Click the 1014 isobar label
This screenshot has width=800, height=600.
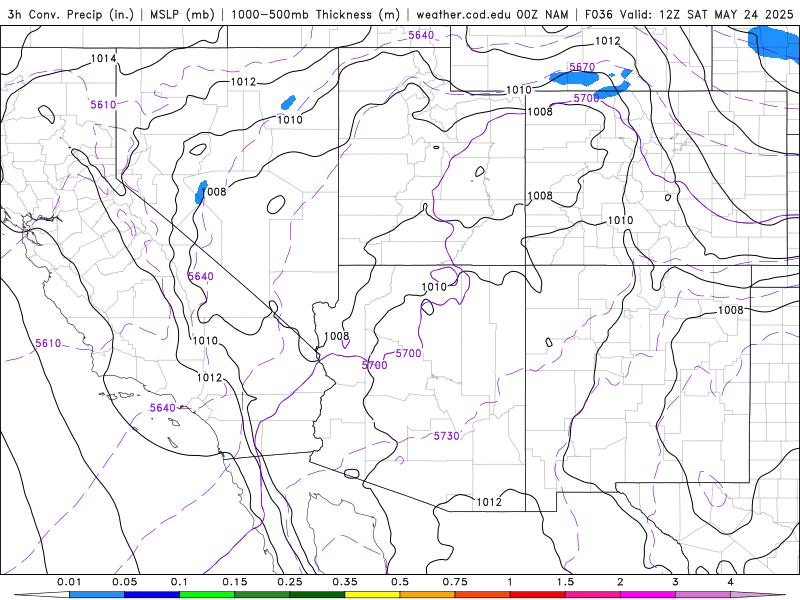tap(104, 59)
